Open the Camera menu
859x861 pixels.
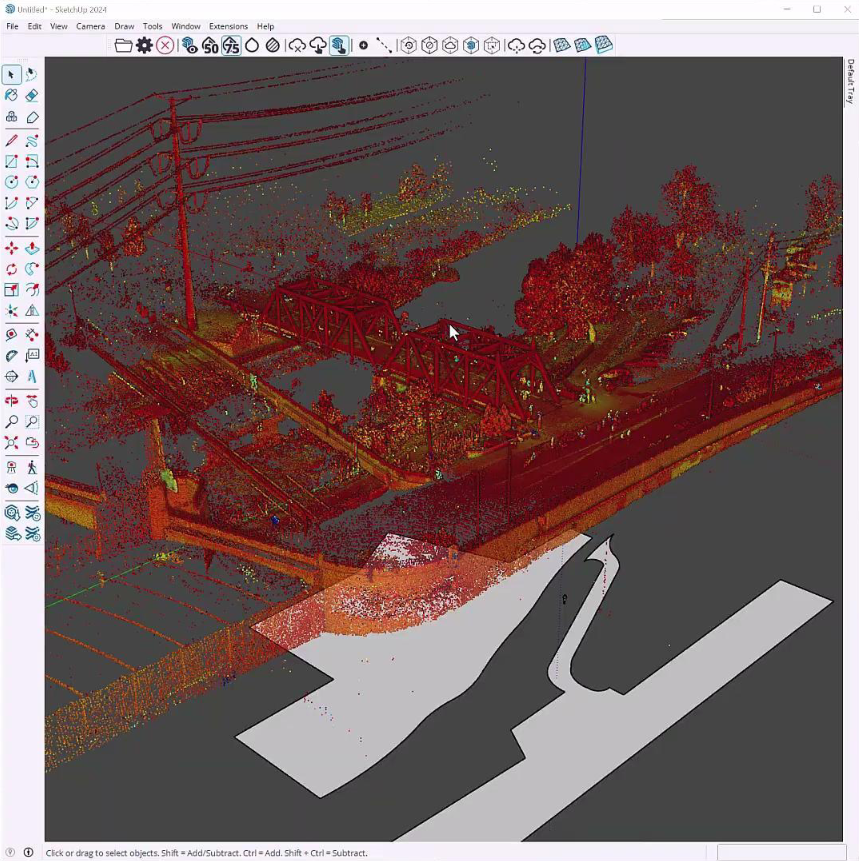91,26
